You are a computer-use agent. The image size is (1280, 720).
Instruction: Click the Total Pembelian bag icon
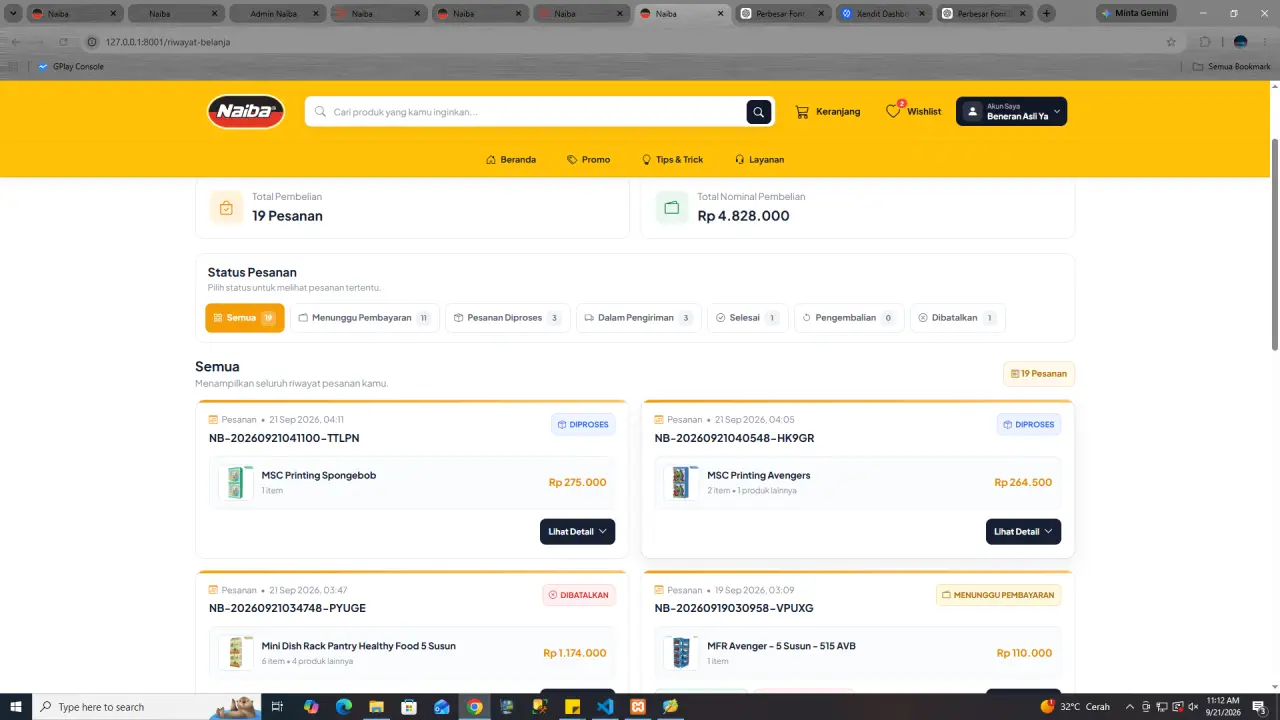pos(226,208)
